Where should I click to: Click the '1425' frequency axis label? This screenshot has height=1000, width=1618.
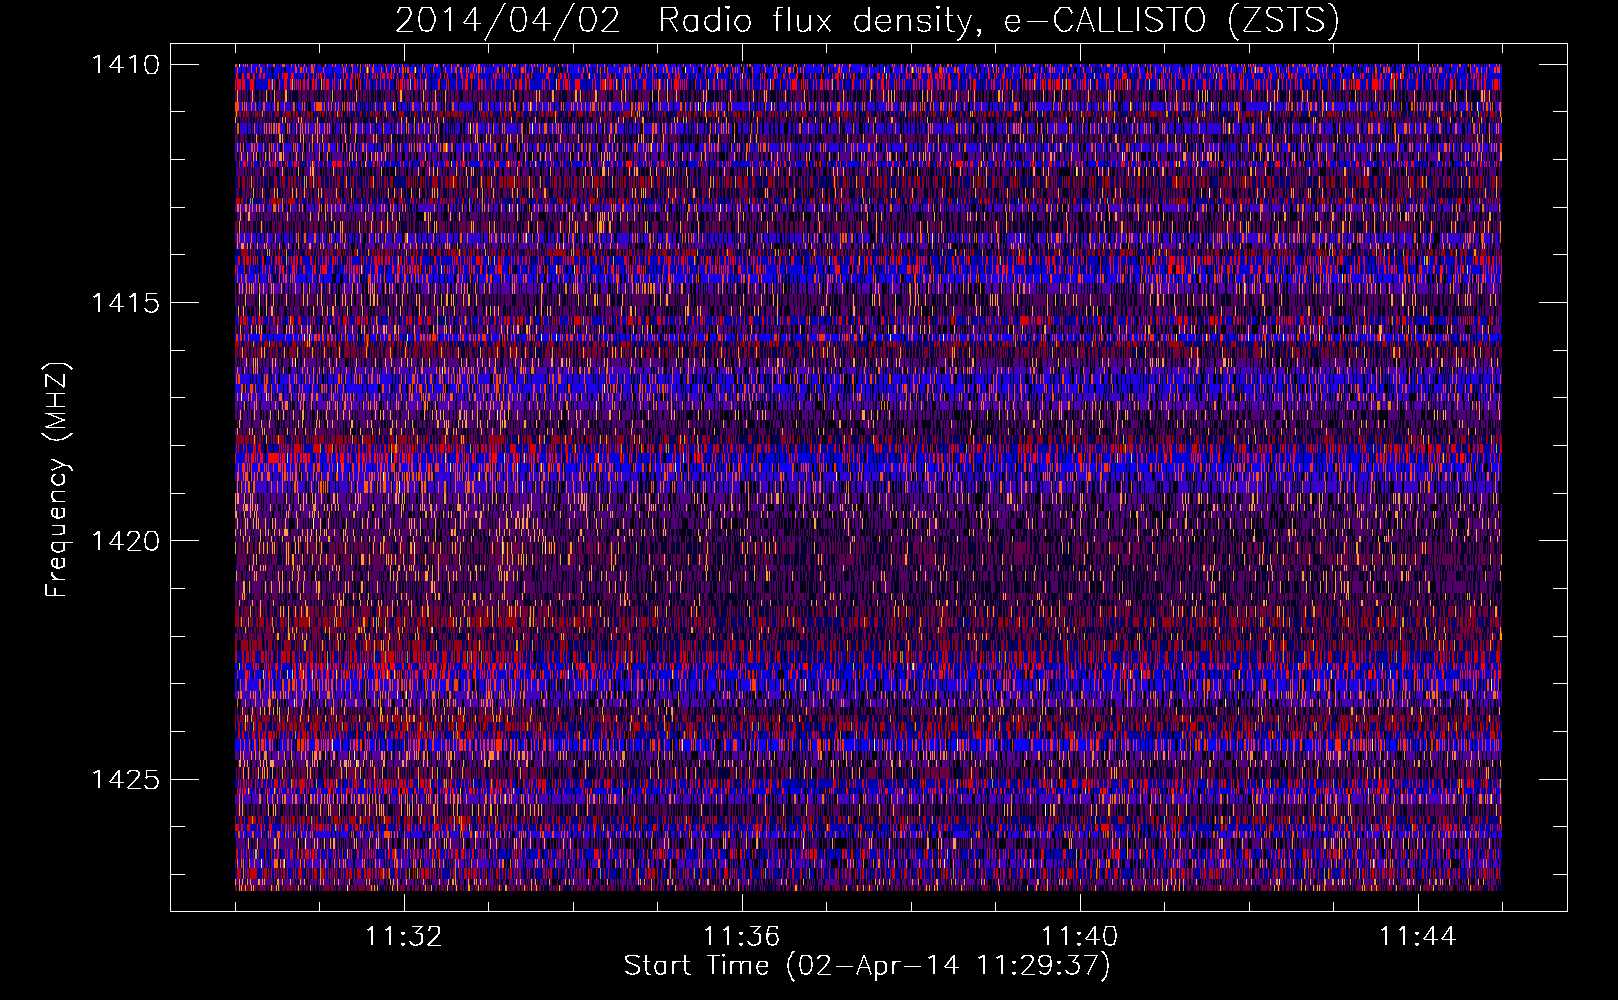point(125,779)
